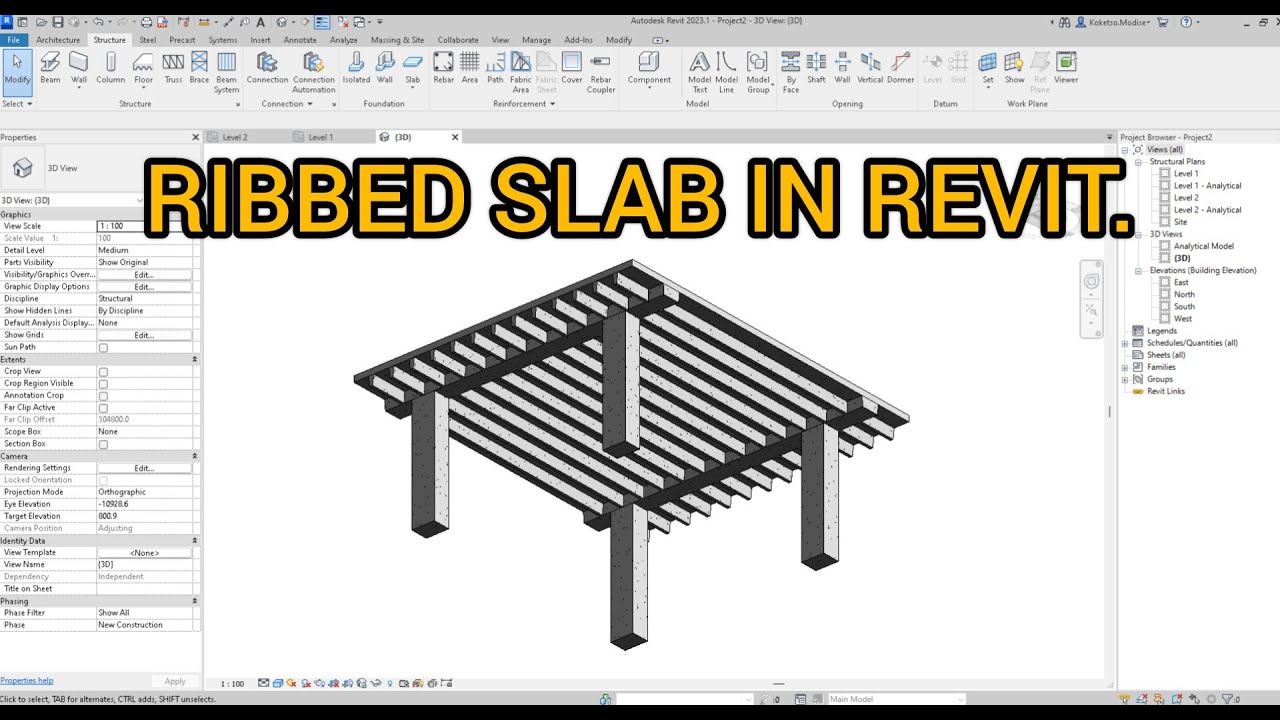Select the Truss tool
The height and width of the screenshot is (720, 1280).
pyautogui.click(x=173, y=67)
